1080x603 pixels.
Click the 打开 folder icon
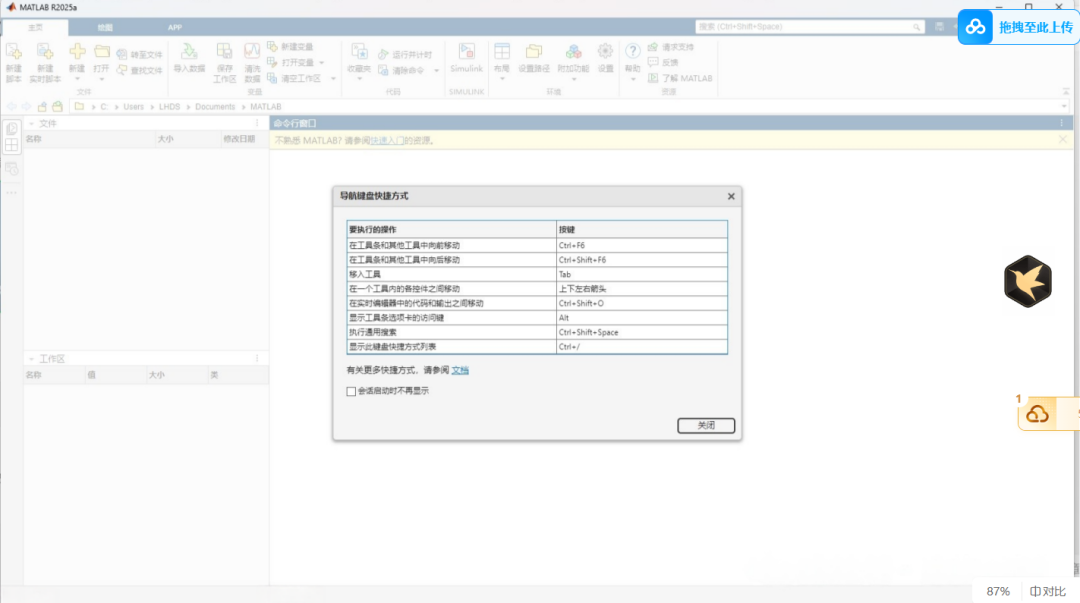pyautogui.click(x=102, y=51)
